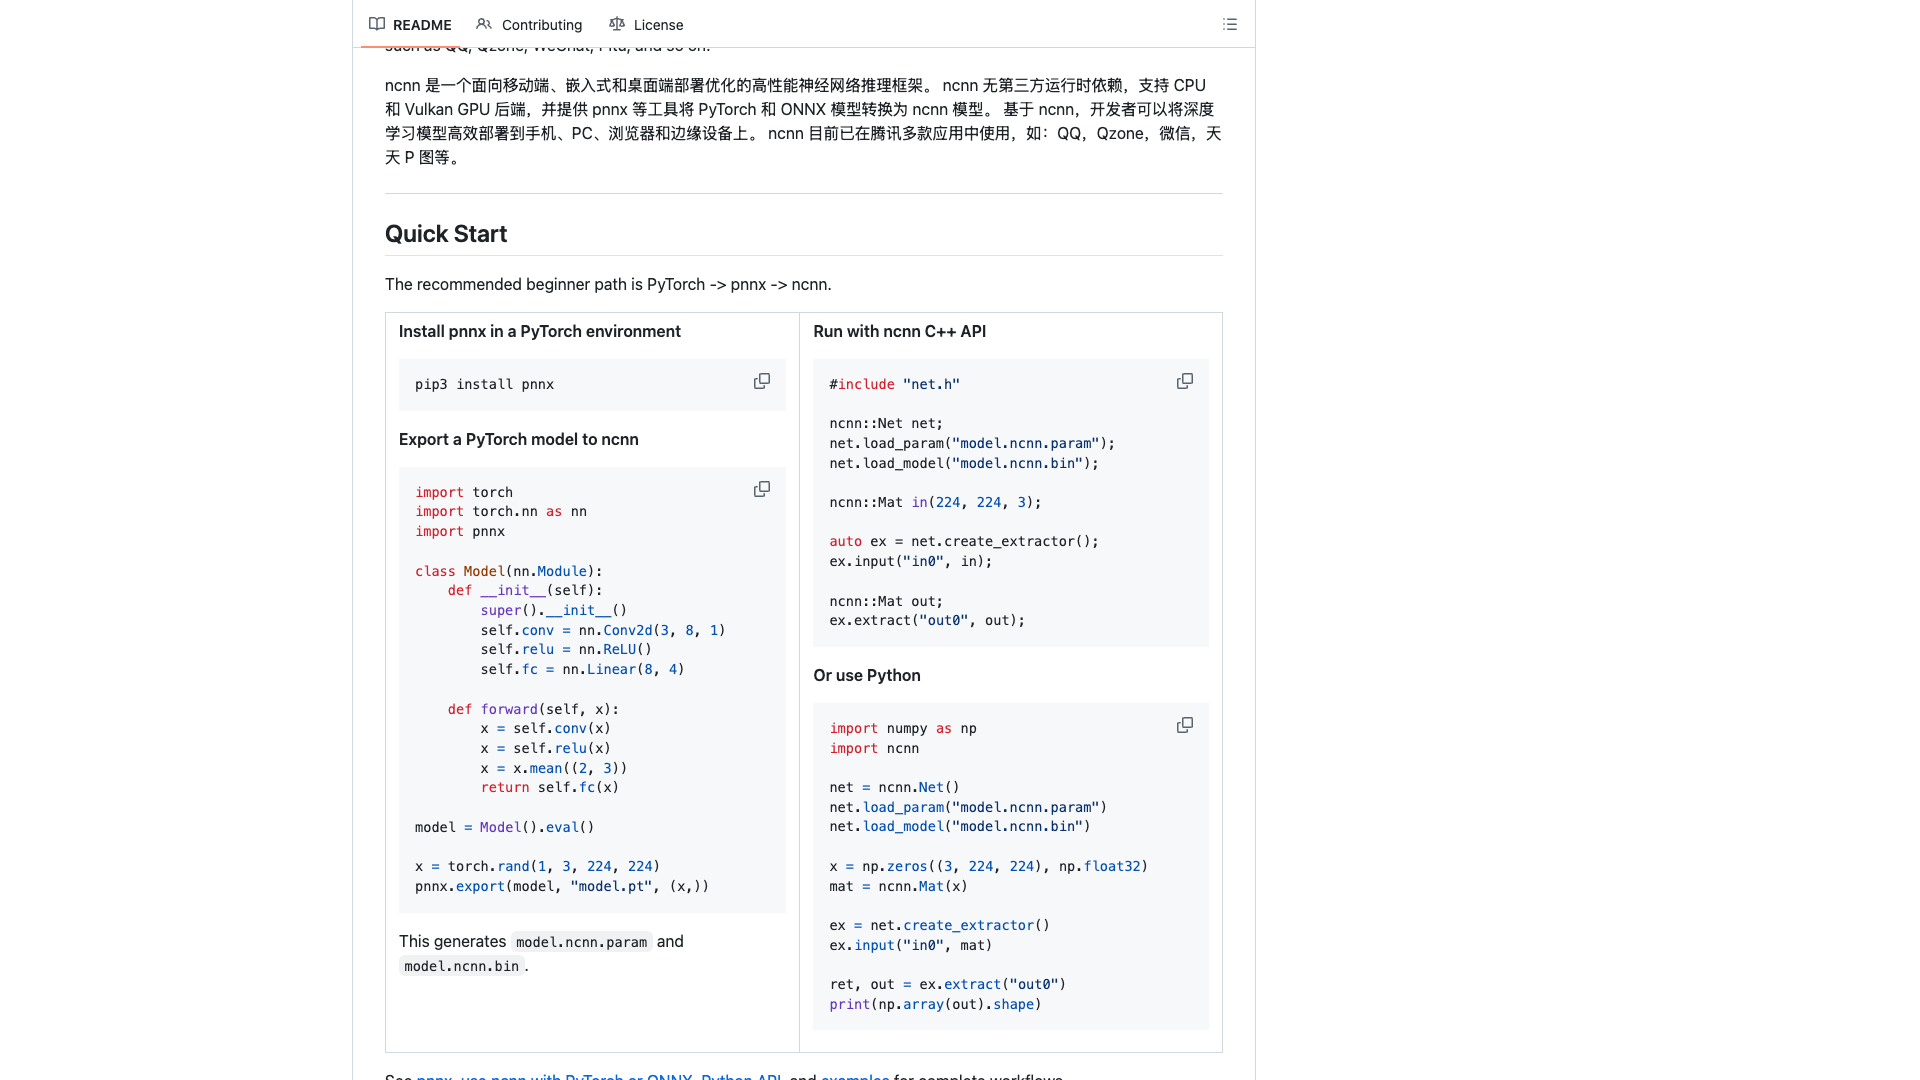Copy the 'pip3 install pnnx' code block
Image resolution: width=1920 pixels, height=1080 pixels.
tap(762, 381)
